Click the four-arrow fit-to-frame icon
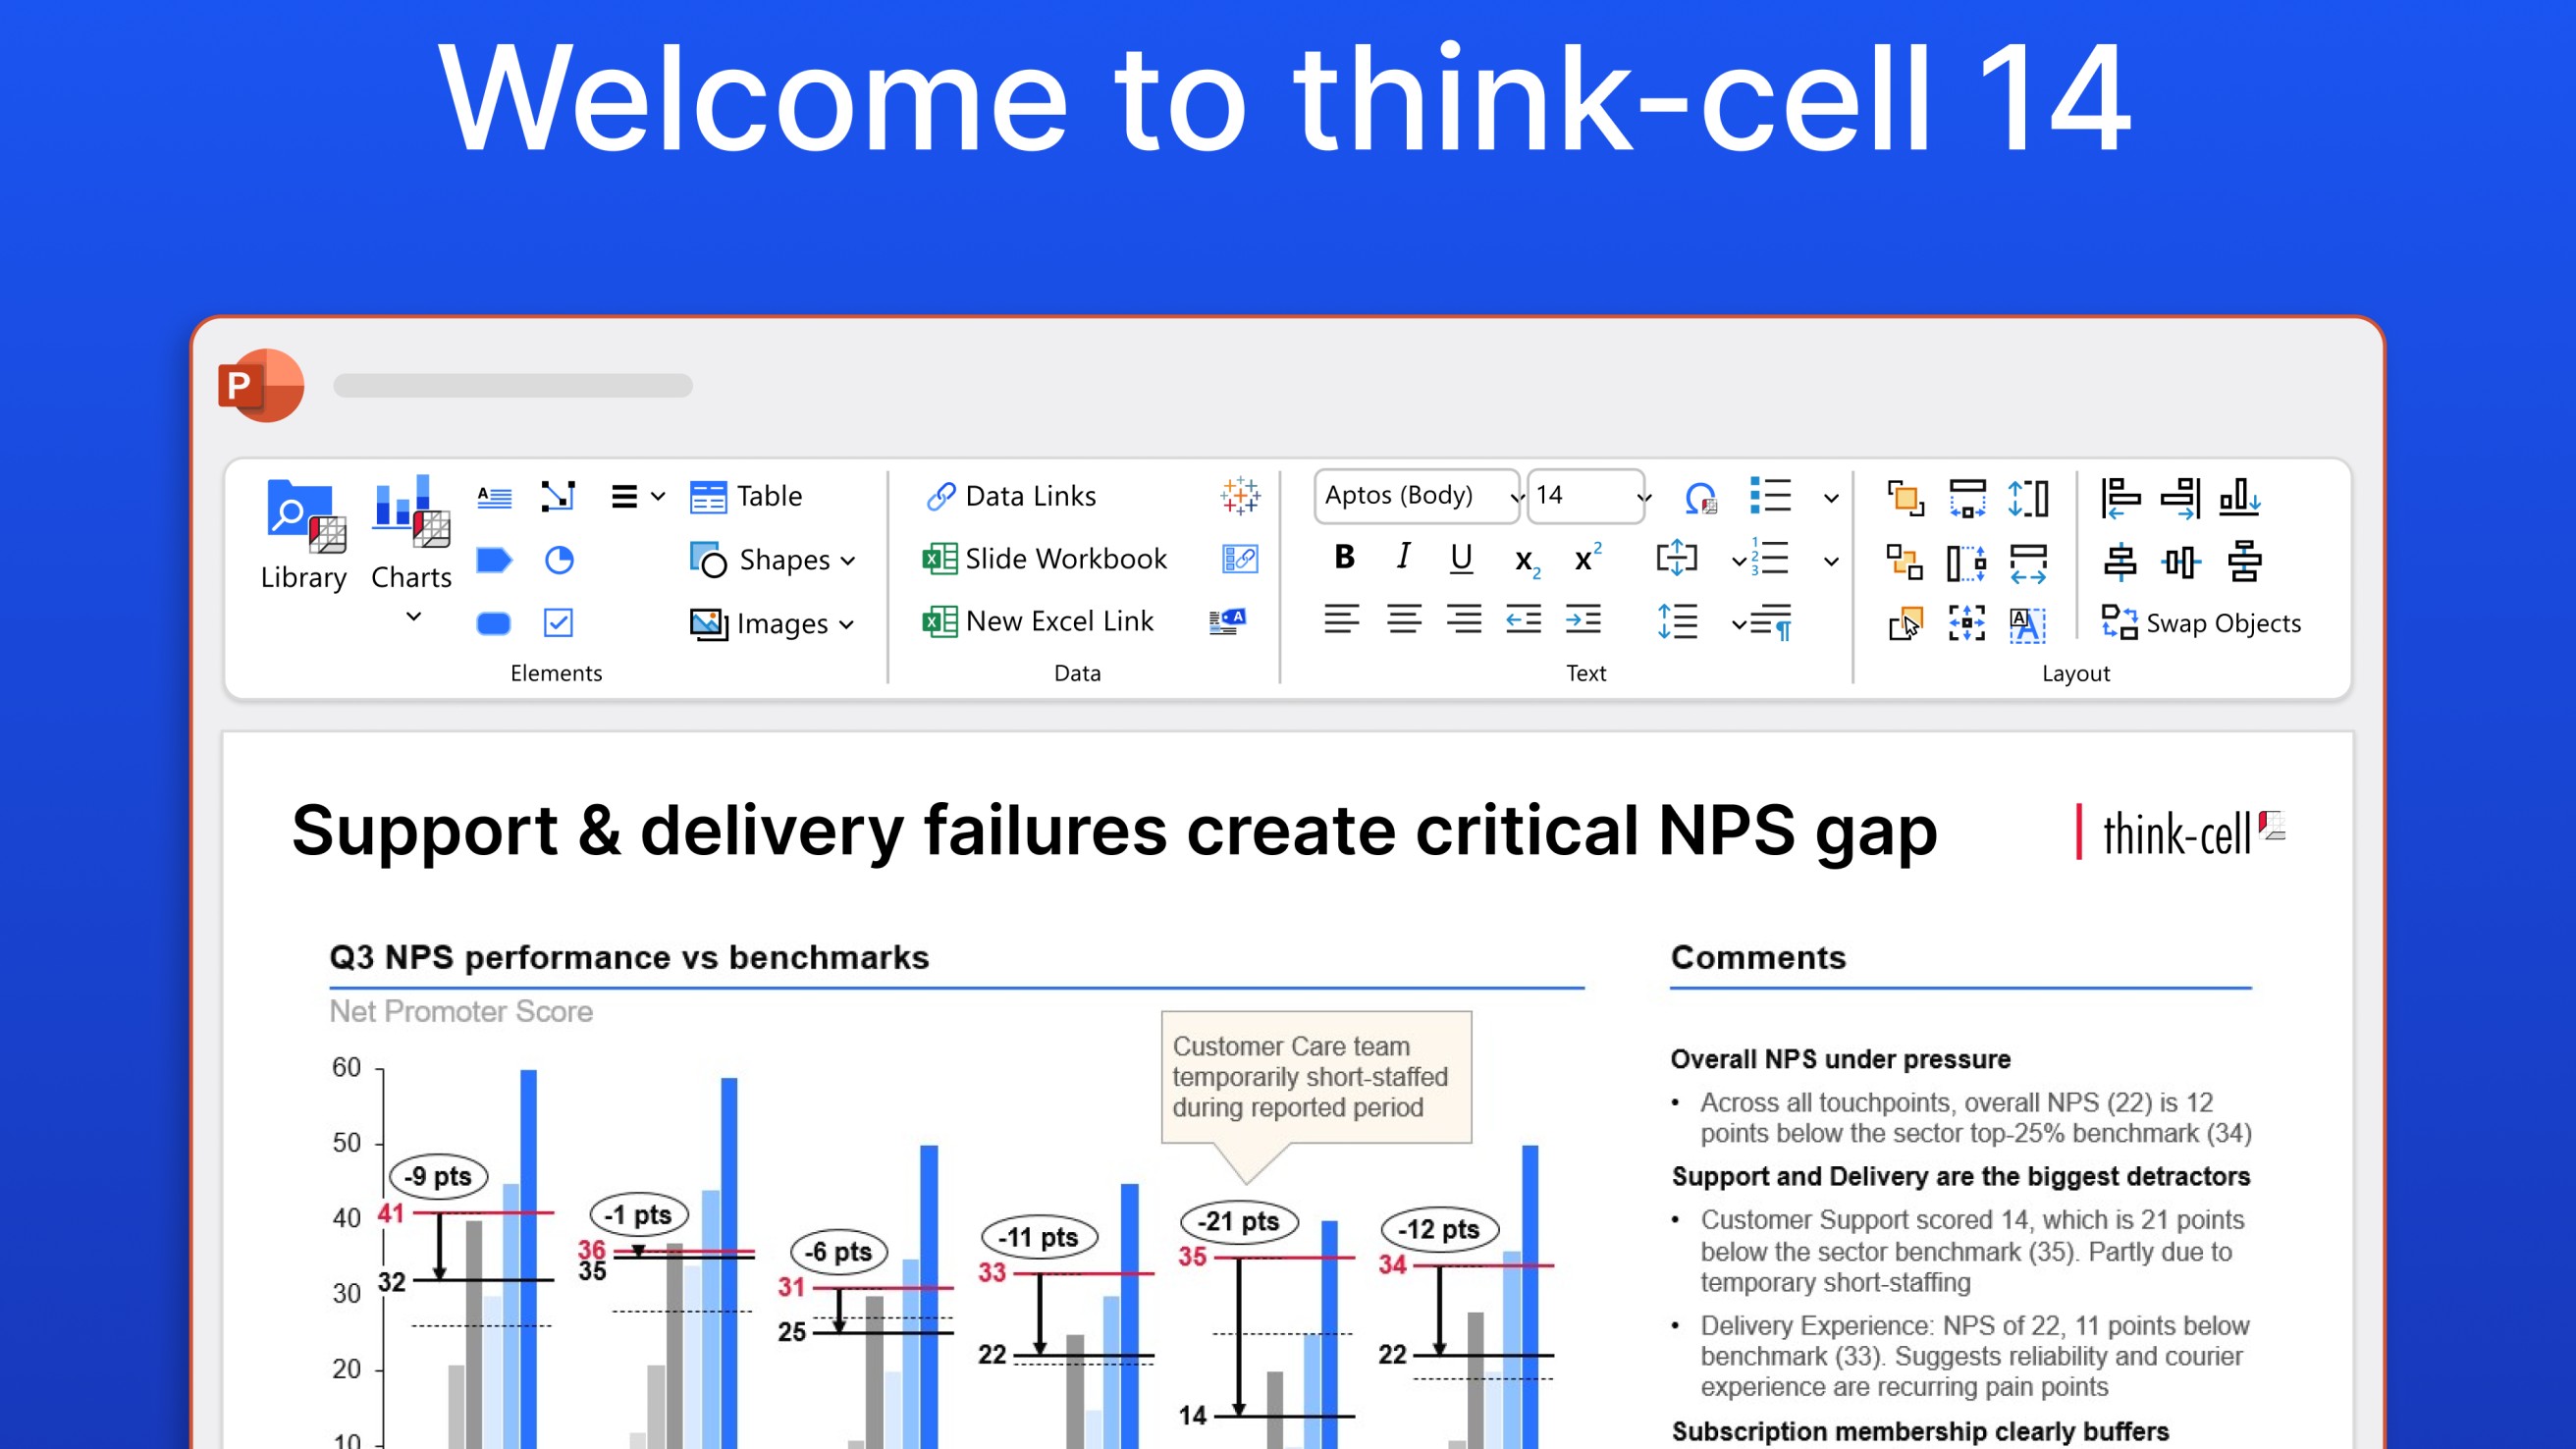The image size is (2576, 1449). pos(1967,623)
